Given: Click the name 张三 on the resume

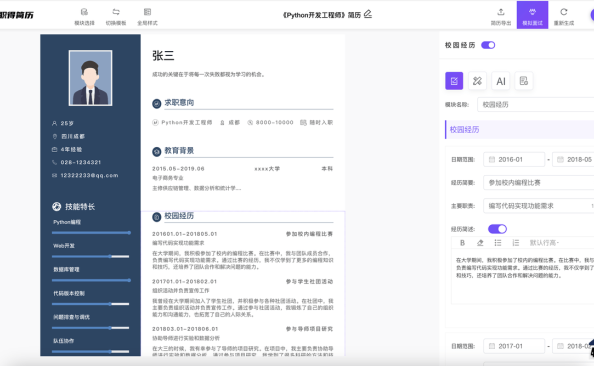Looking at the screenshot, I should [163, 56].
